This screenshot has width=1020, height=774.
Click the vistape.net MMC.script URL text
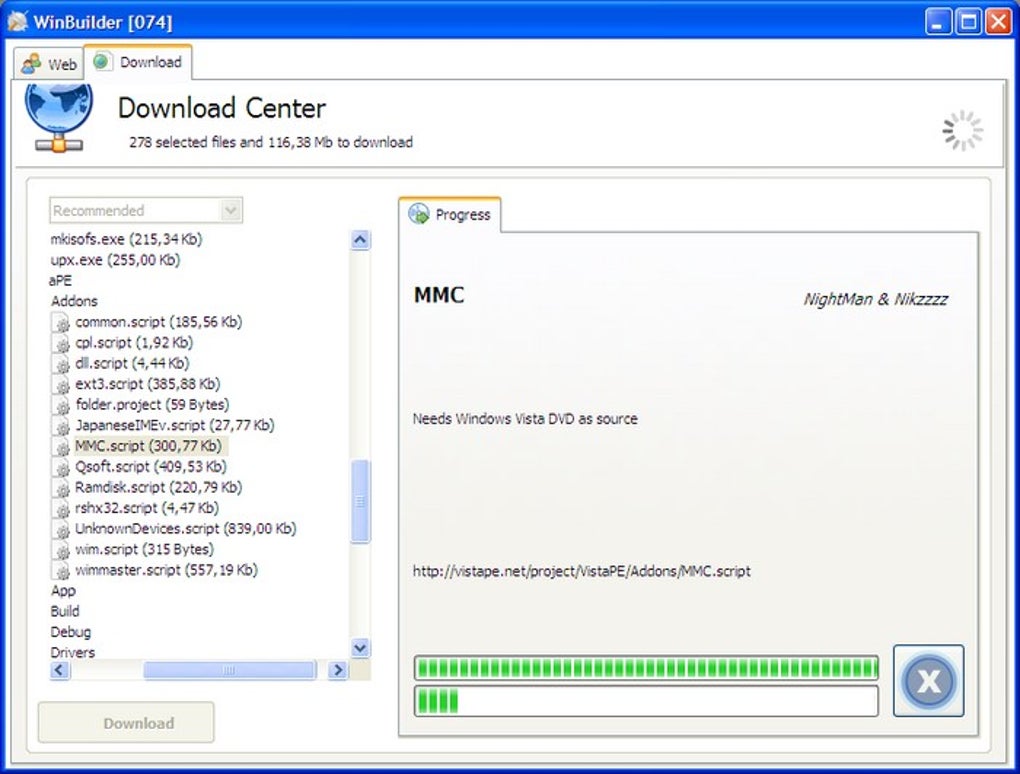pos(582,571)
